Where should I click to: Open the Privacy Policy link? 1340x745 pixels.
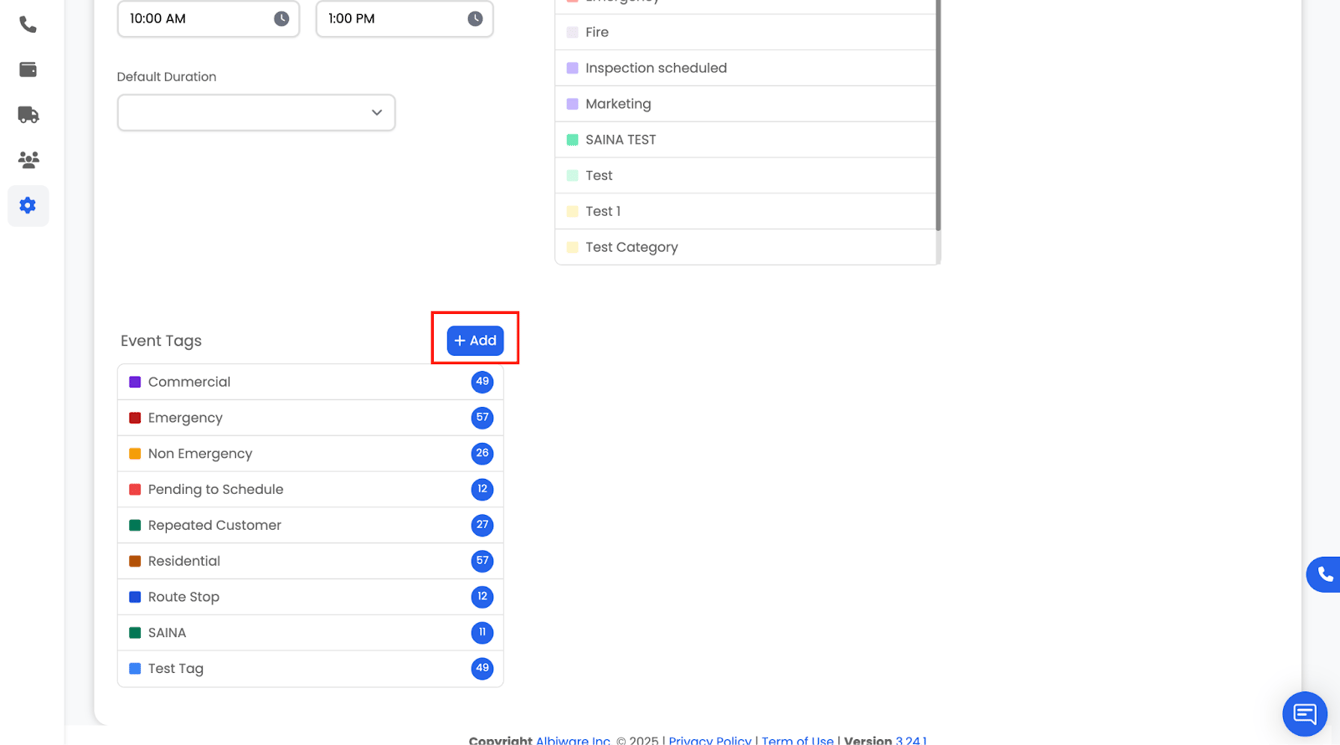[710, 741]
